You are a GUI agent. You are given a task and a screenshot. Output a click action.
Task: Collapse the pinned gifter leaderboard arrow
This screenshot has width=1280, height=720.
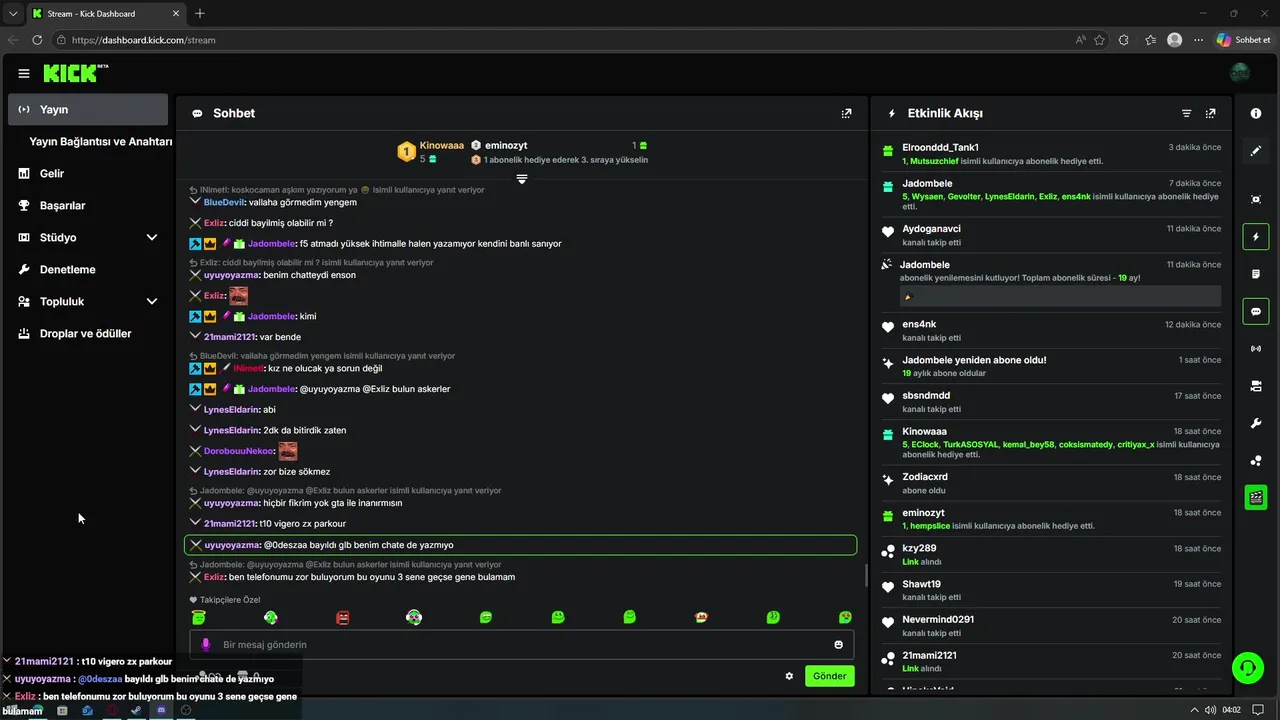click(521, 179)
